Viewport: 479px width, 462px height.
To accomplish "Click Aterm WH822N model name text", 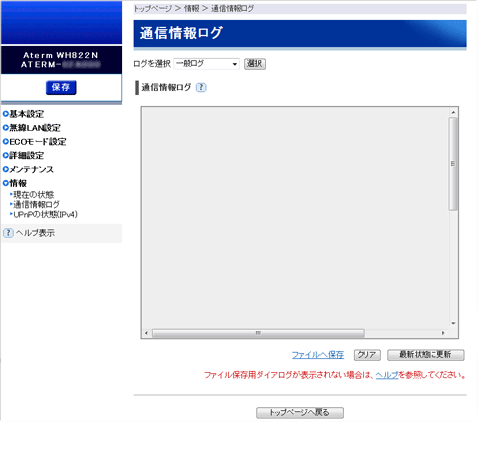I will tap(61, 55).
